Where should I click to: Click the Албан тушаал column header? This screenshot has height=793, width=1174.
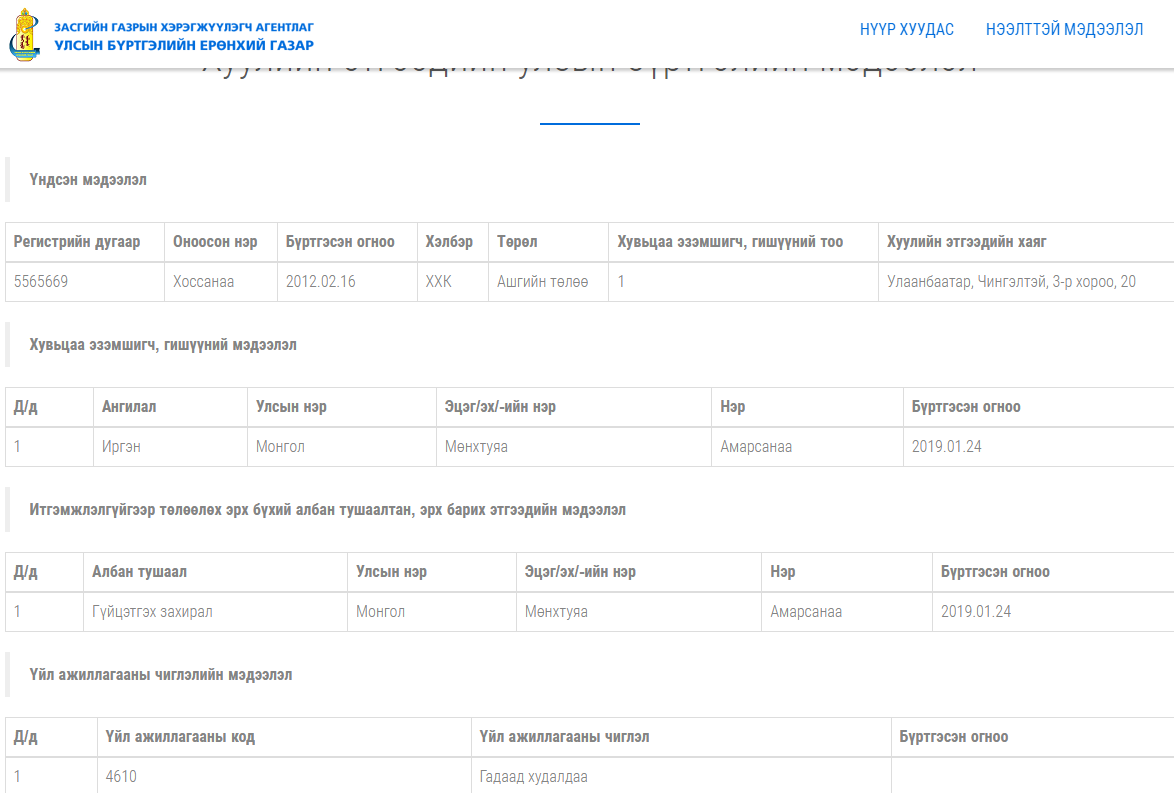139,572
